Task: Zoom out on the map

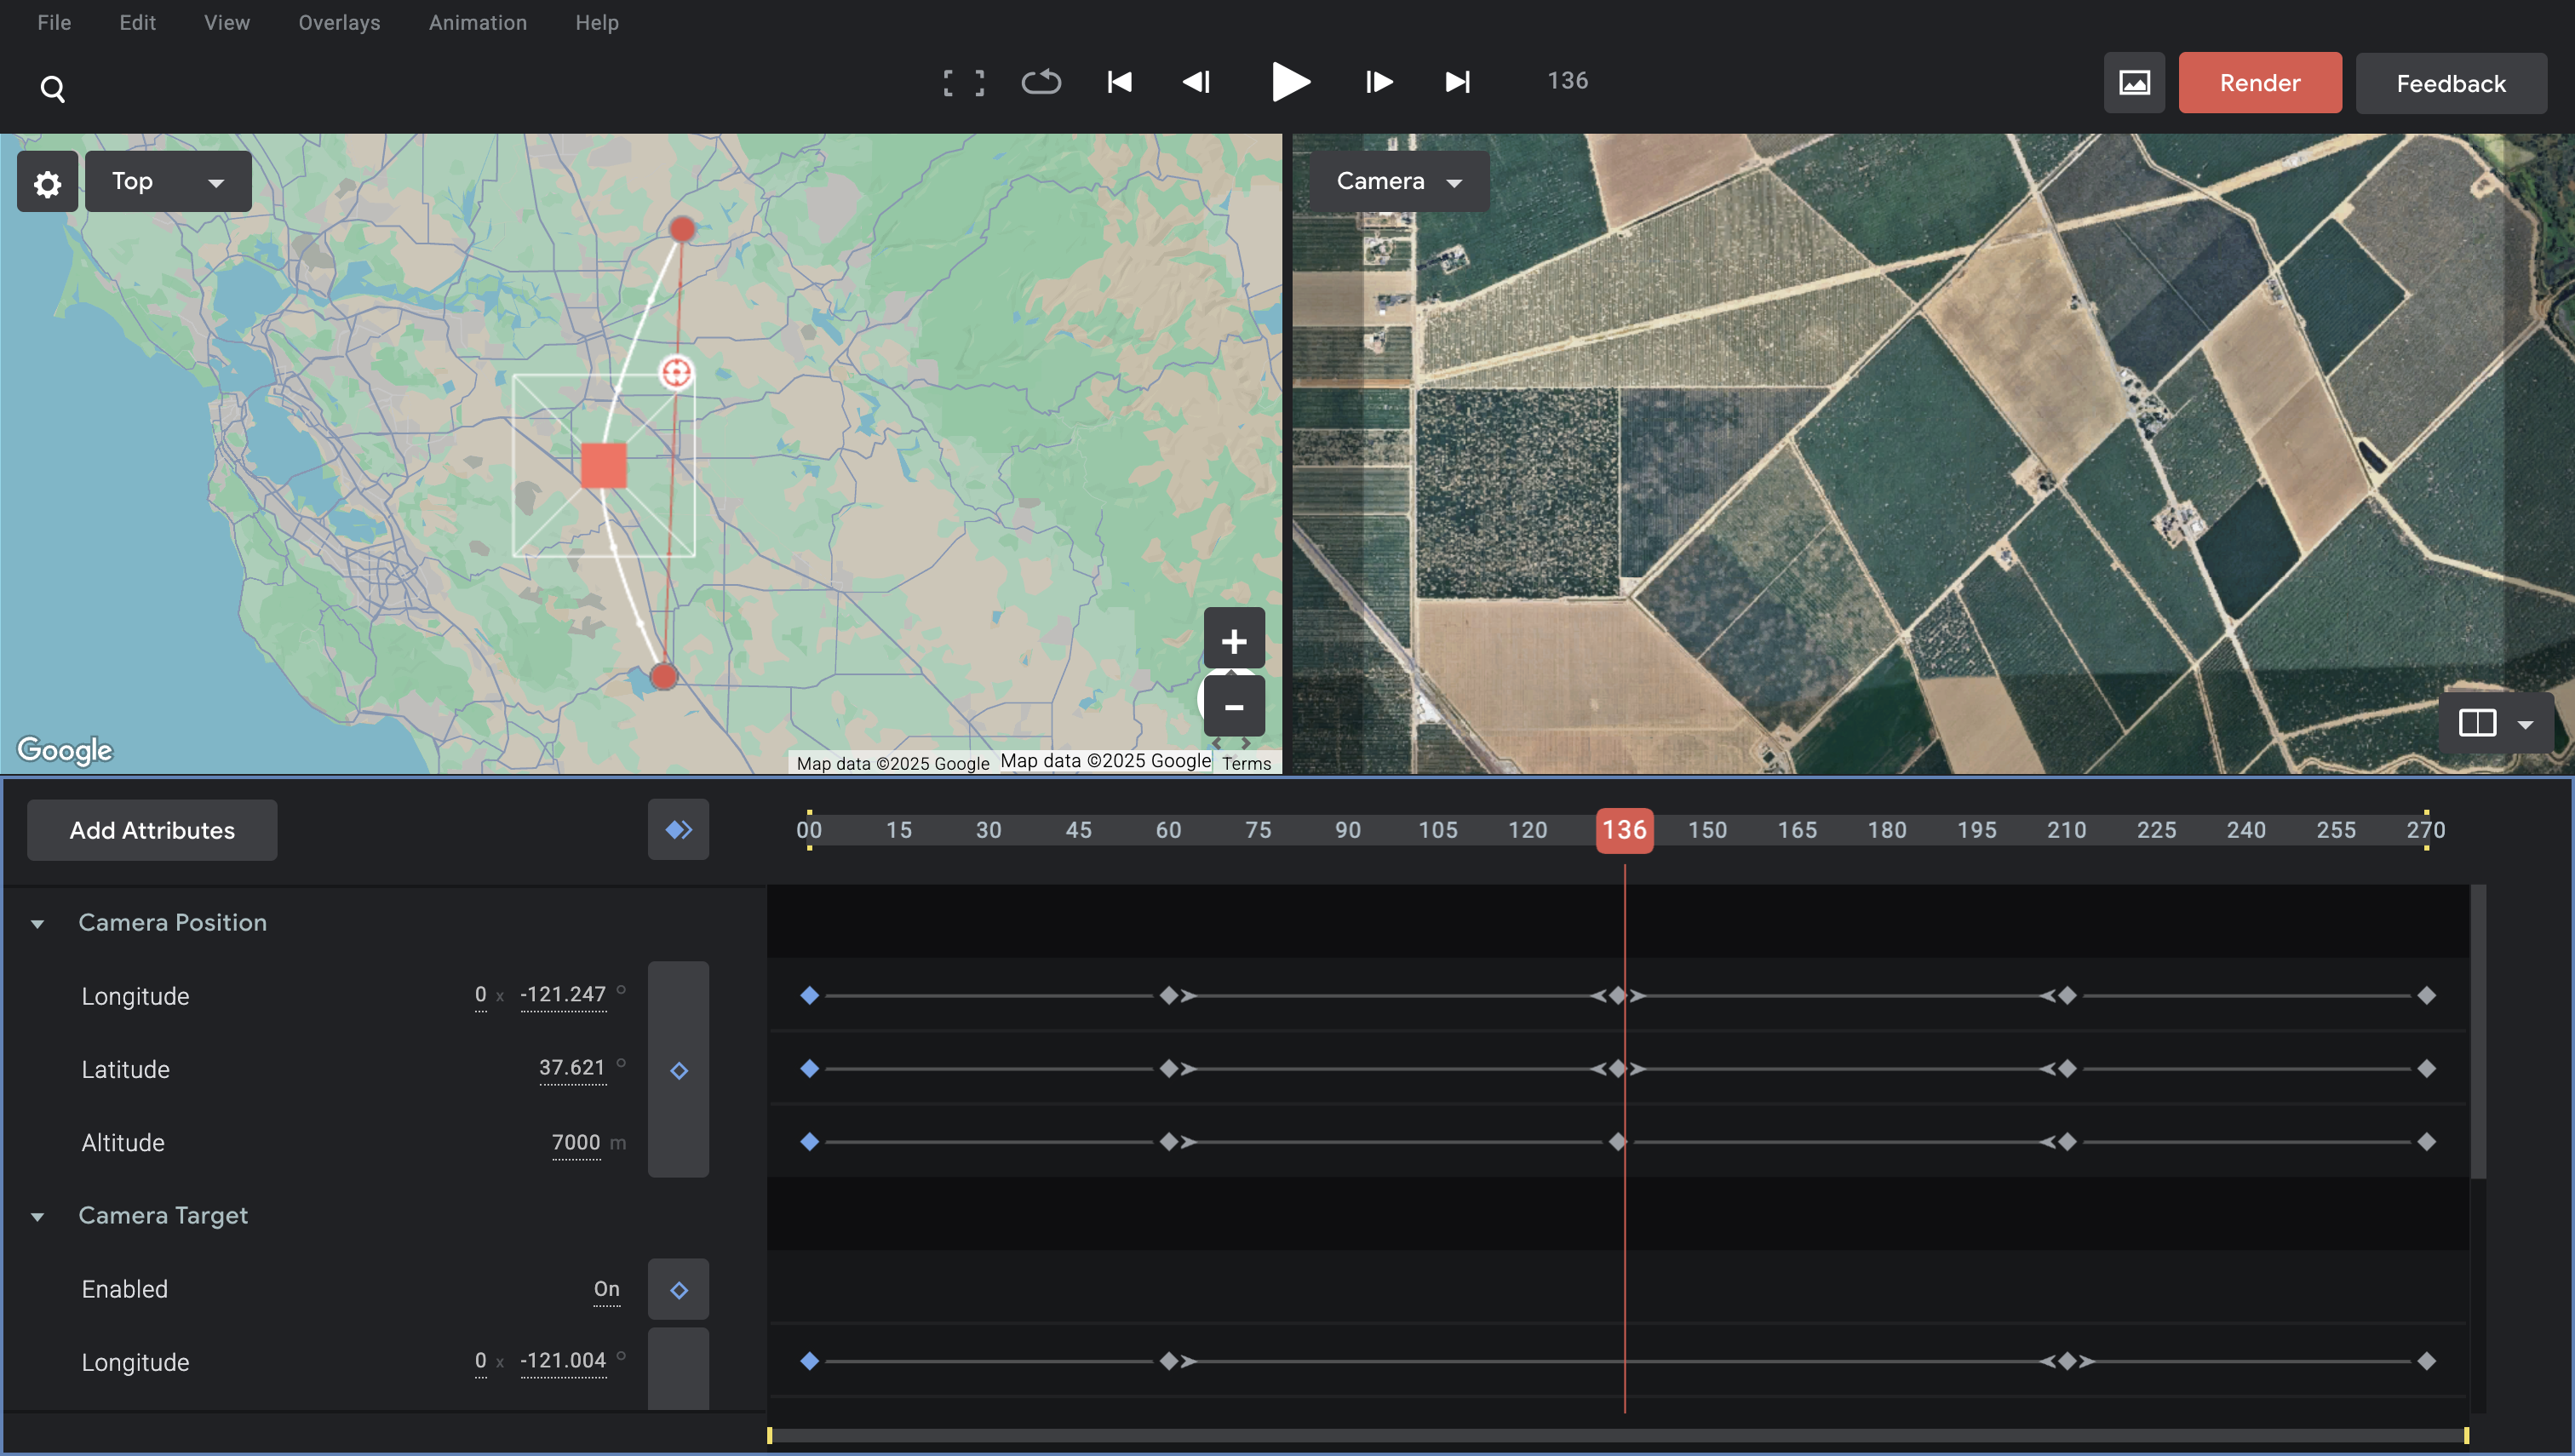Action: [1233, 707]
